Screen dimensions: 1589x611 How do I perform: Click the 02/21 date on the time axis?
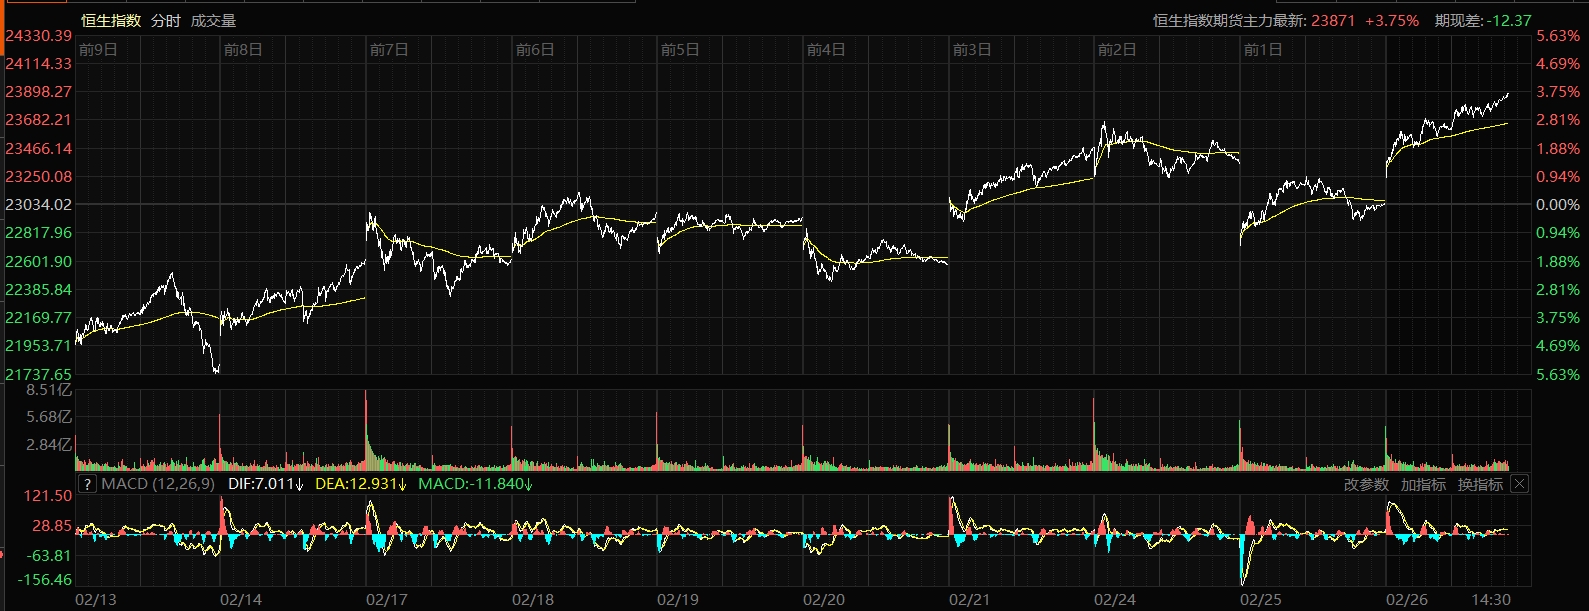tap(970, 599)
